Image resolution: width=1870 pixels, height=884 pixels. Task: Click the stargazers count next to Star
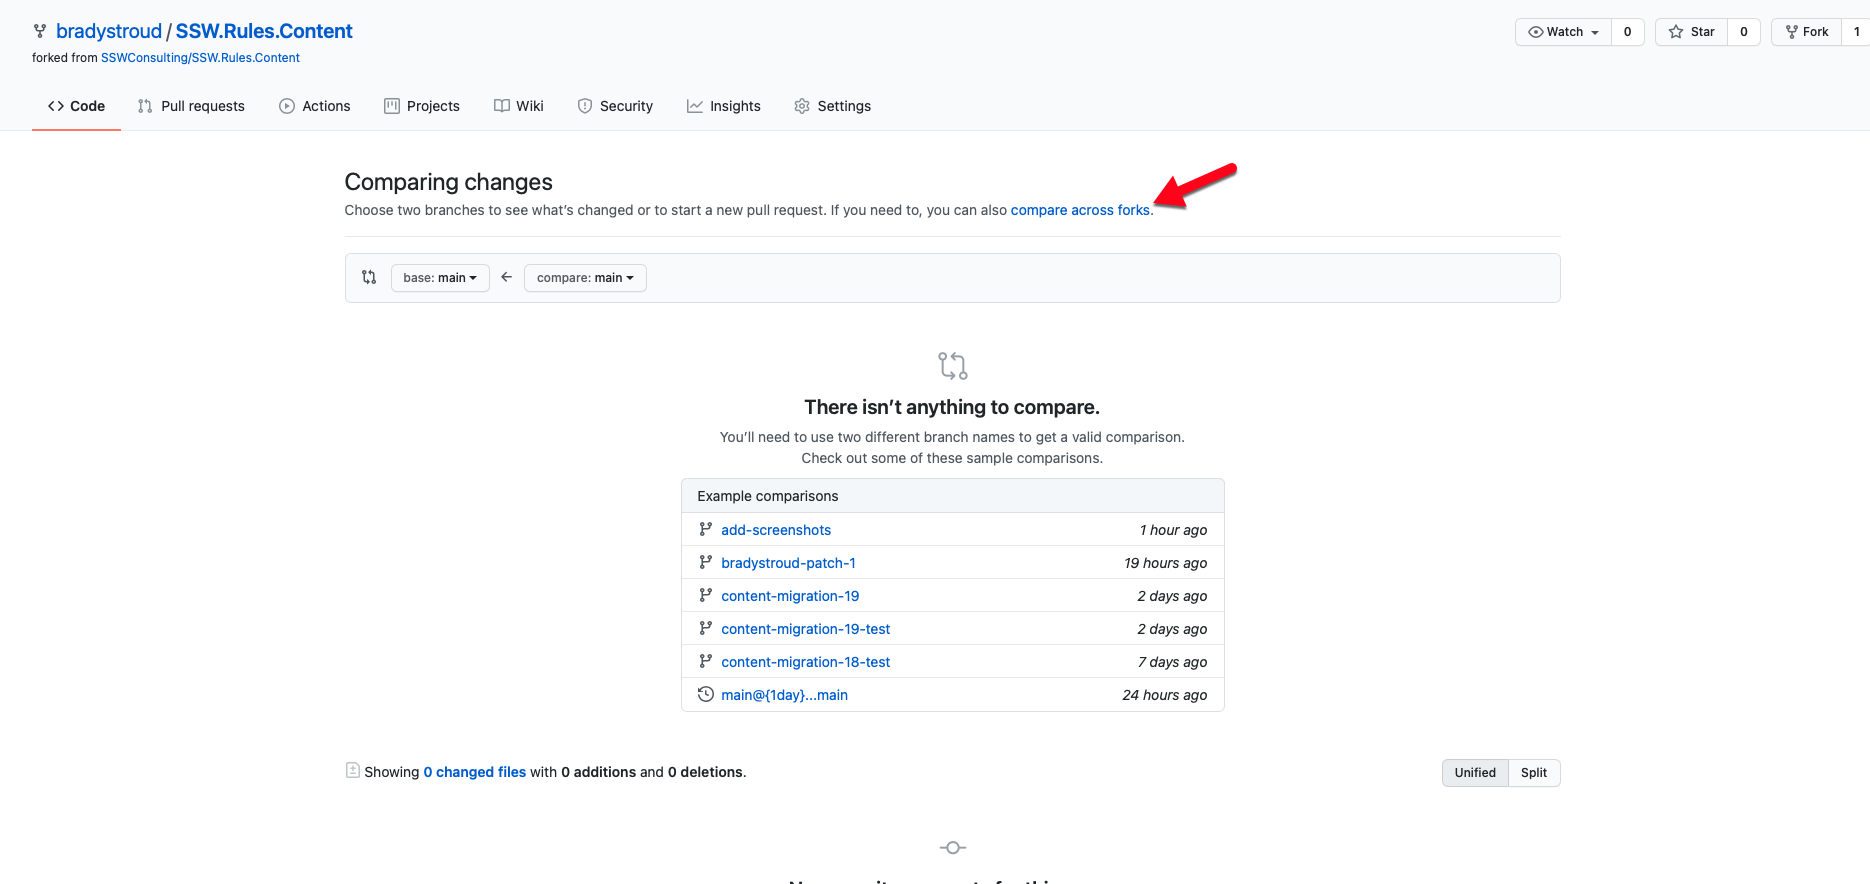(1743, 32)
